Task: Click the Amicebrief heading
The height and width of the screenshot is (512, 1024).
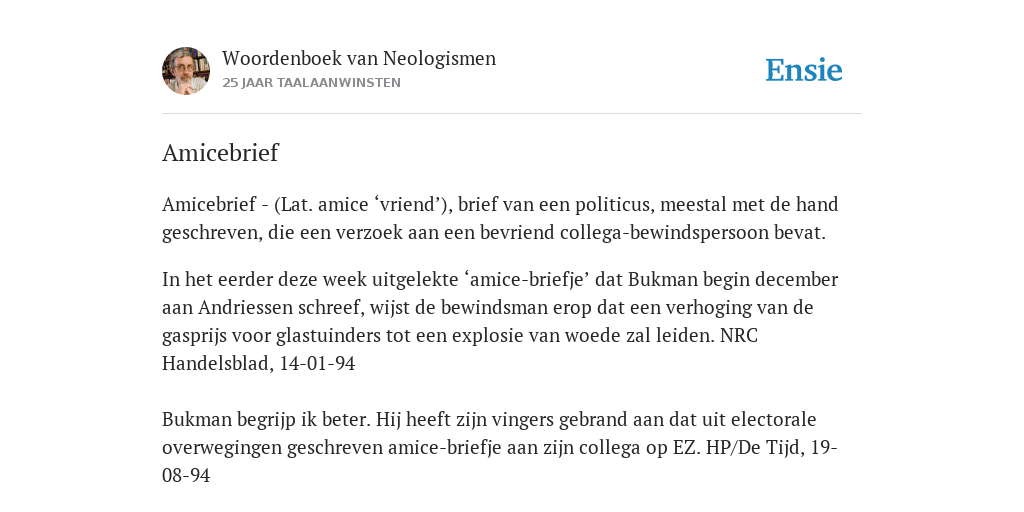Action: [220, 153]
